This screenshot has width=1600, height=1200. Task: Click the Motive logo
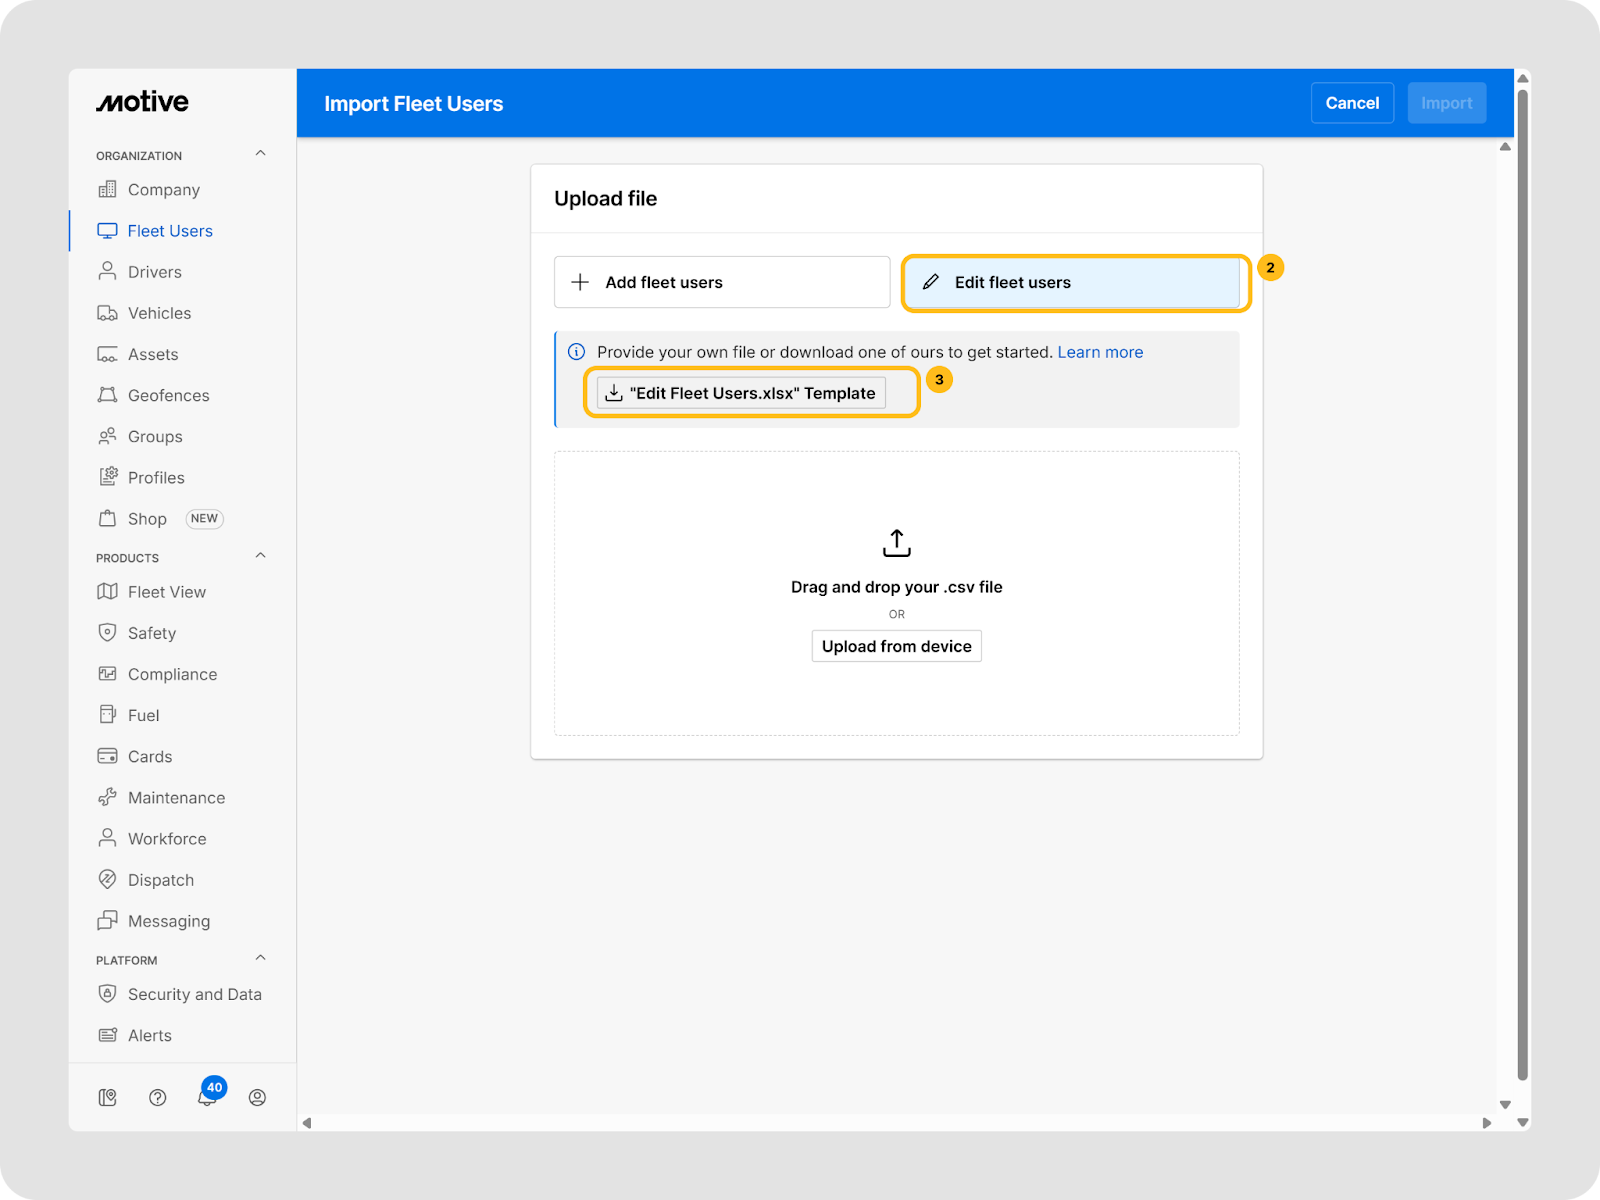142,102
